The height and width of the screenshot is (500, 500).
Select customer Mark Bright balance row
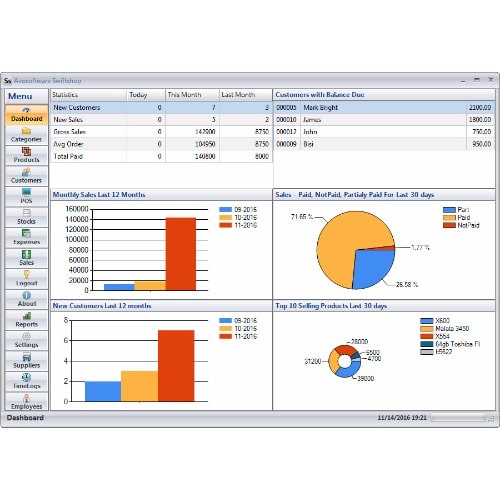pyautogui.click(x=384, y=108)
